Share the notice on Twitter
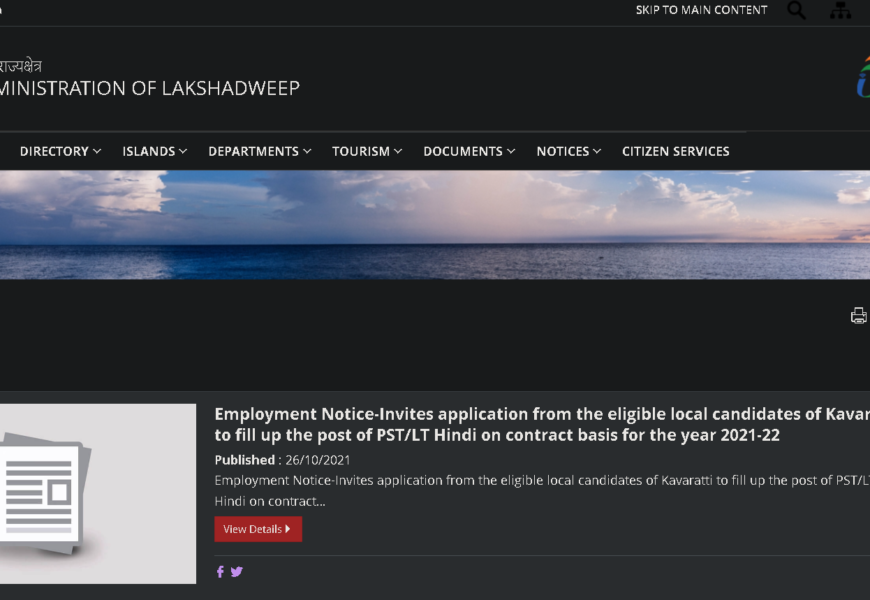 click(237, 572)
